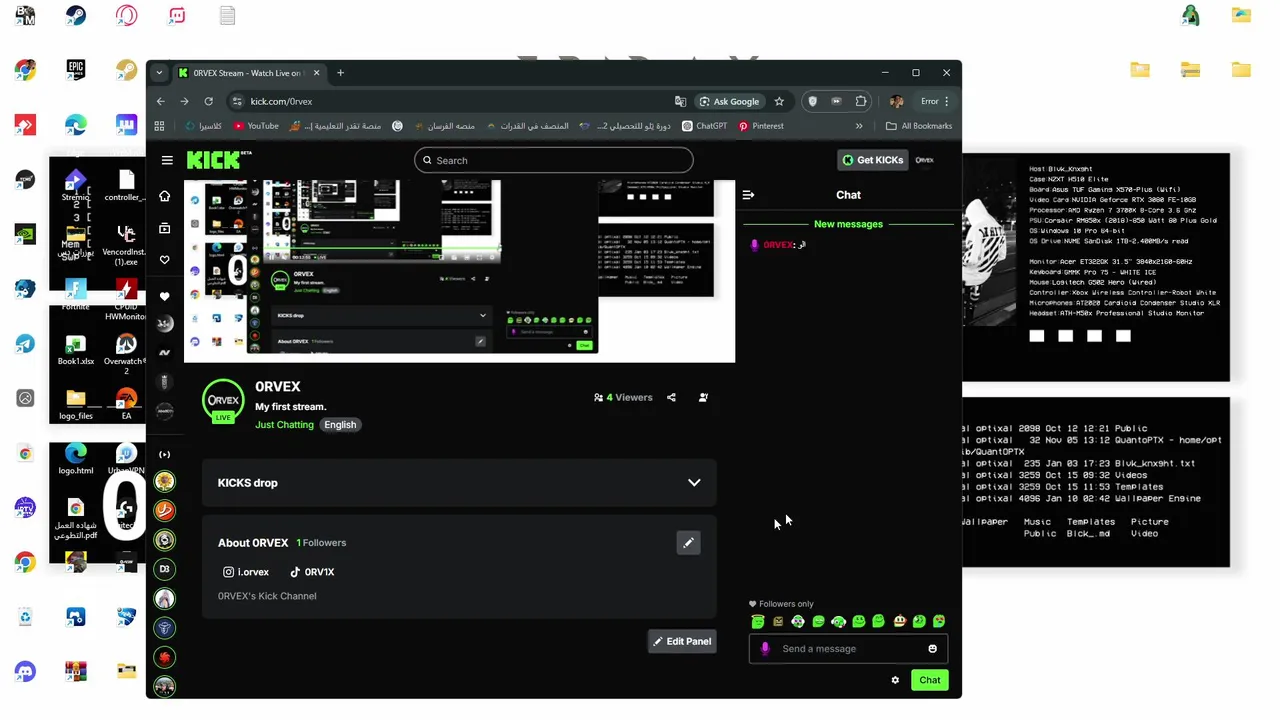Image resolution: width=1280 pixels, height=720 pixels.
Task: Open the YouTube bookmark
Action: point(256,126)
